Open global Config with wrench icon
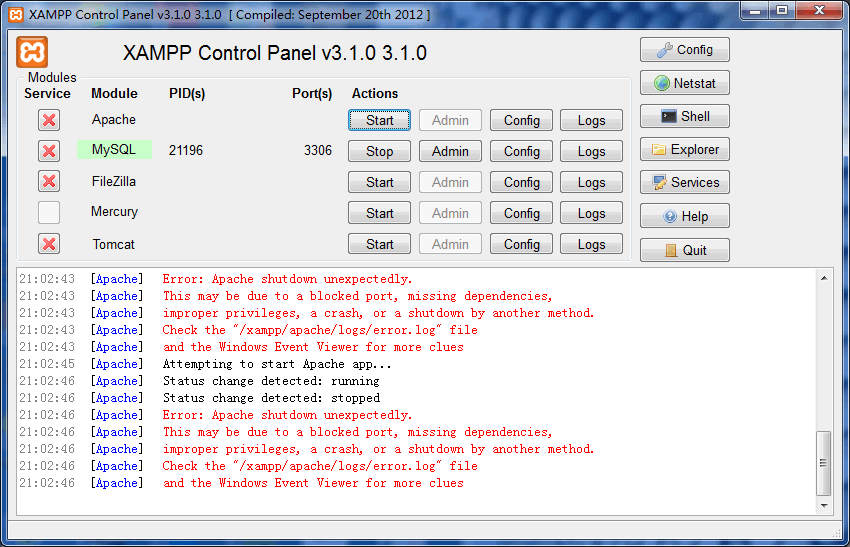 click(x=685, y=49)
